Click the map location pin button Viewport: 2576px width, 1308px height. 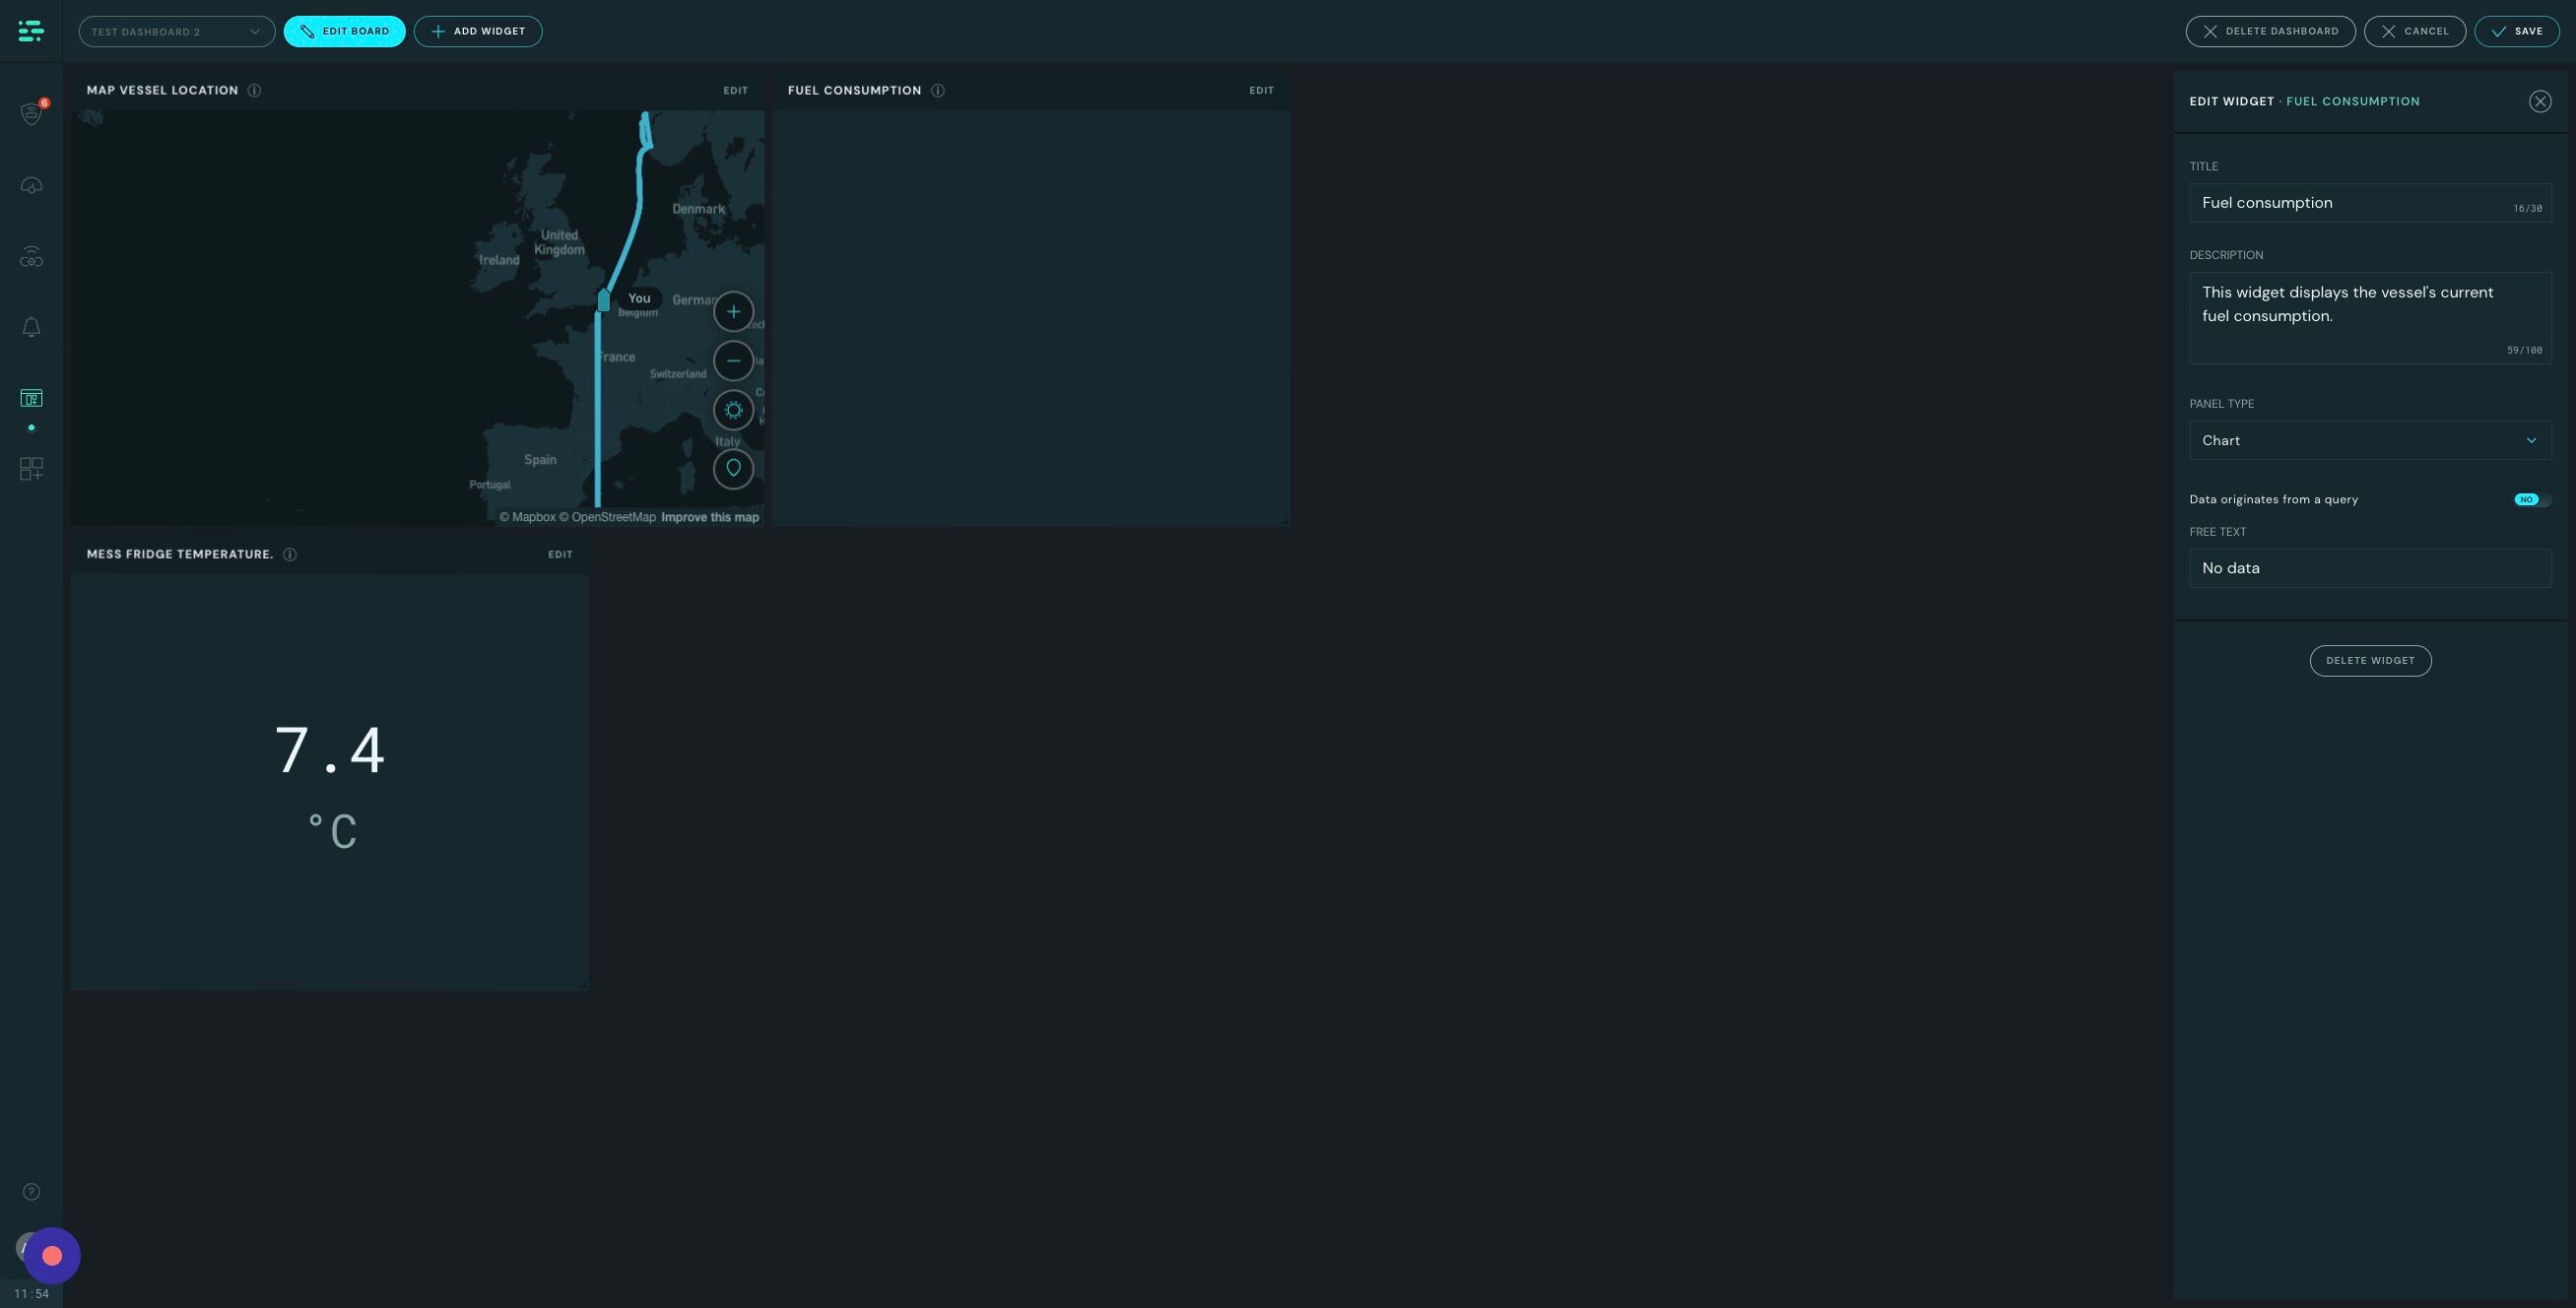(733, 468)
